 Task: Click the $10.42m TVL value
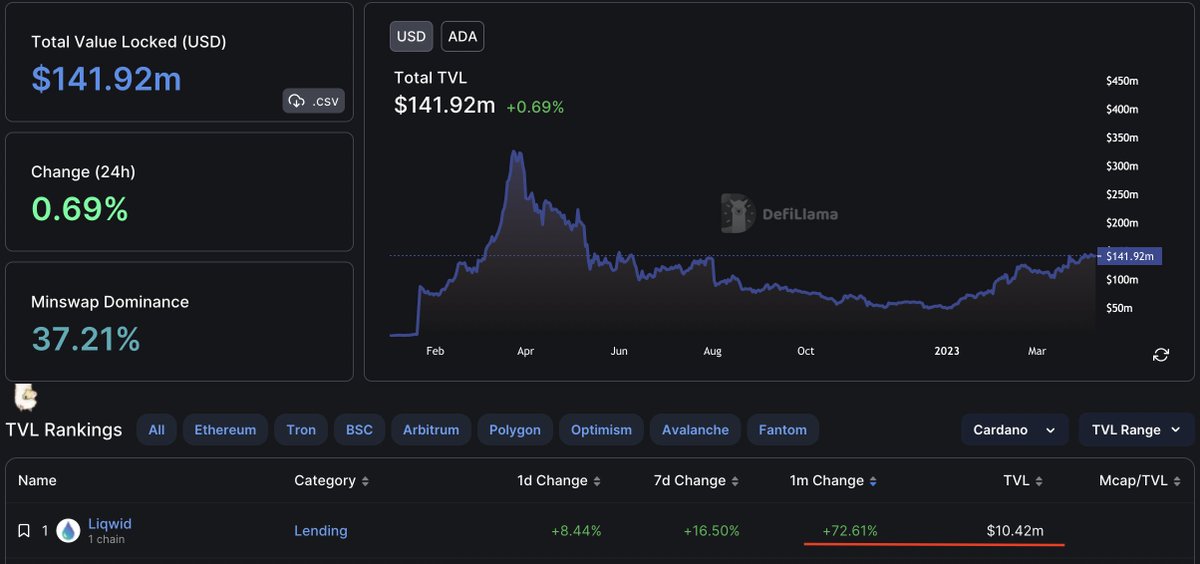[1014, 531]
